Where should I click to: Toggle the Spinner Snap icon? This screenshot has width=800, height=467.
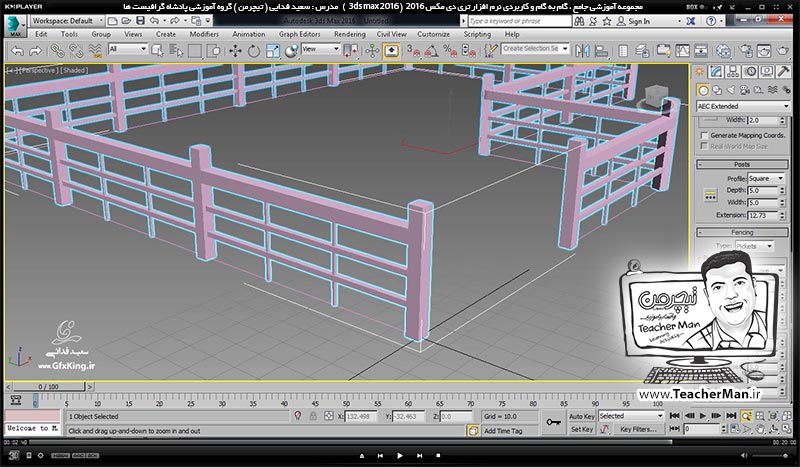click(x=468, y=51)
